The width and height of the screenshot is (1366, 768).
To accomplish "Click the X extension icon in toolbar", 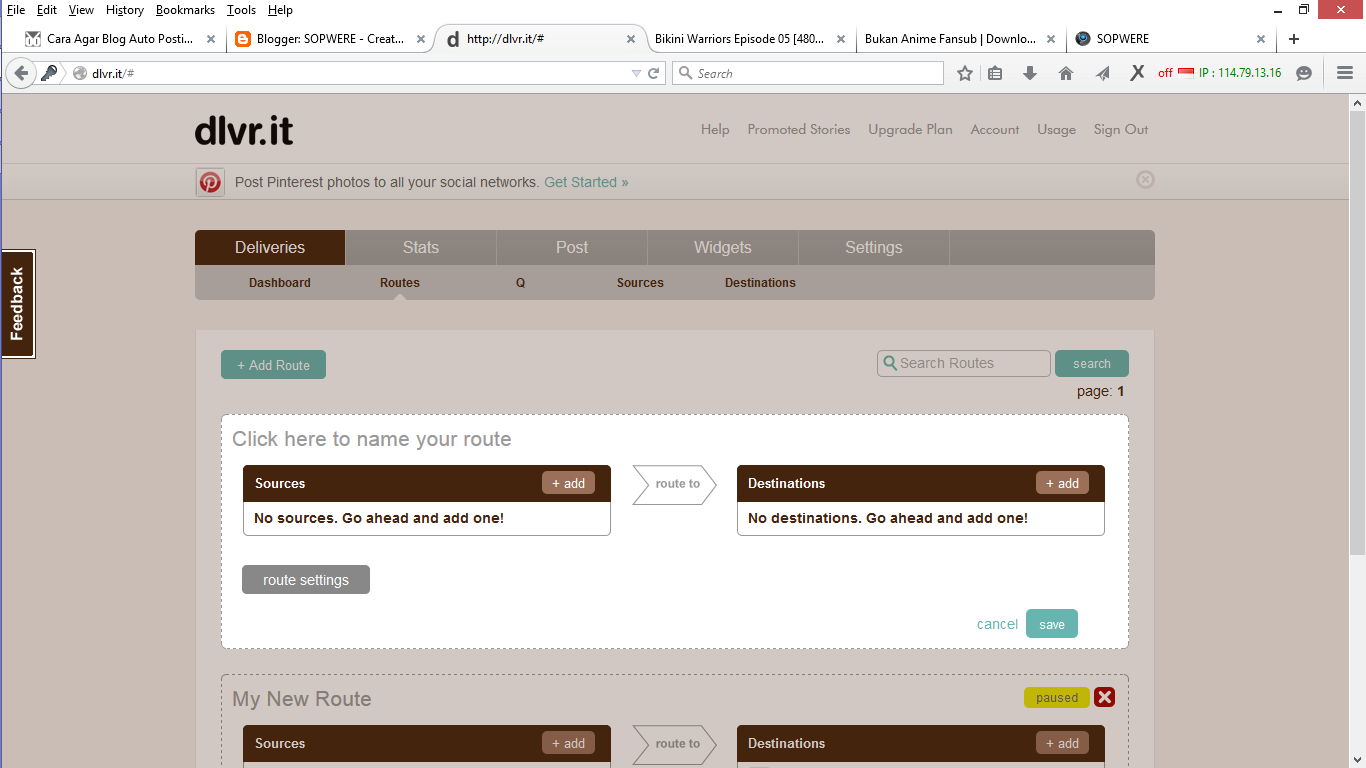I will pos(1137,73).
